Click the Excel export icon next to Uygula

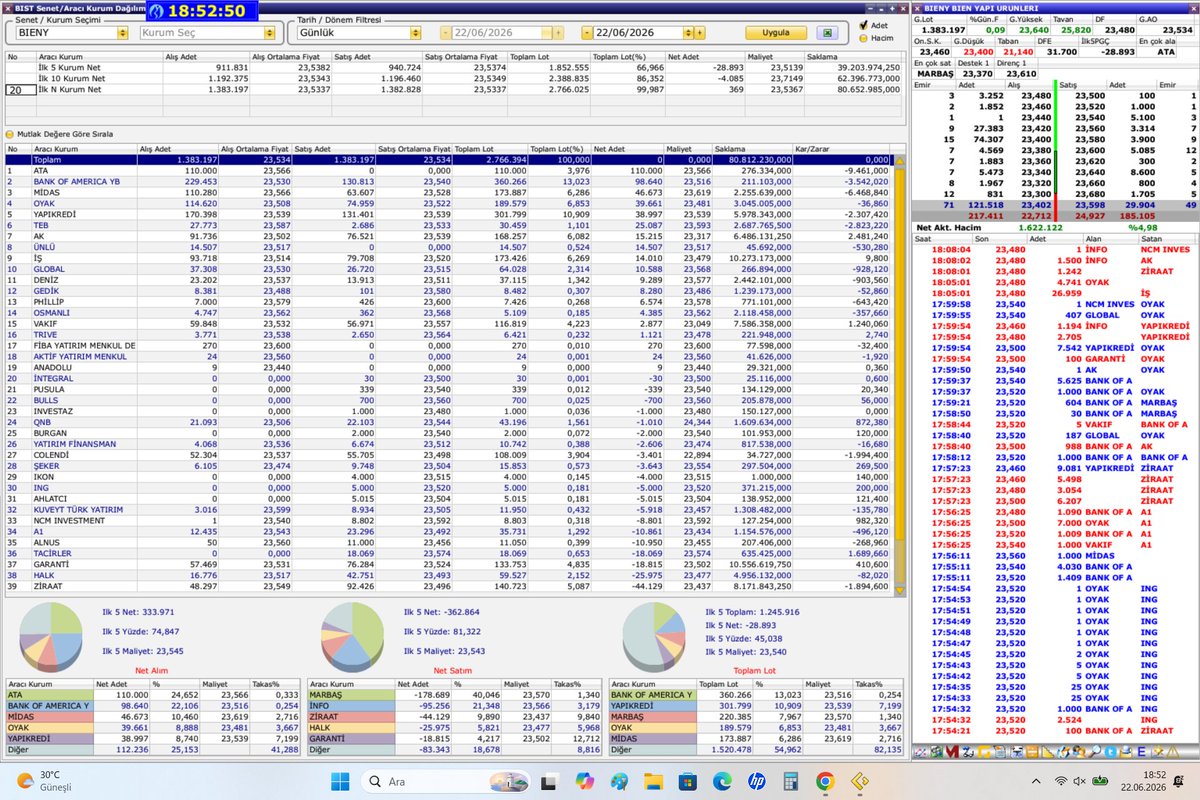click(x=825, y=33)
